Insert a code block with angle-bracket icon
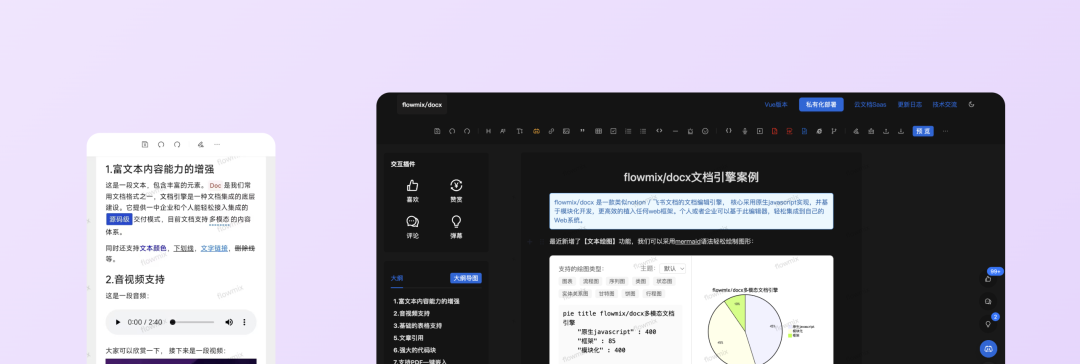The height and width of the screenshot is (364, 1080). pos(659,130)
